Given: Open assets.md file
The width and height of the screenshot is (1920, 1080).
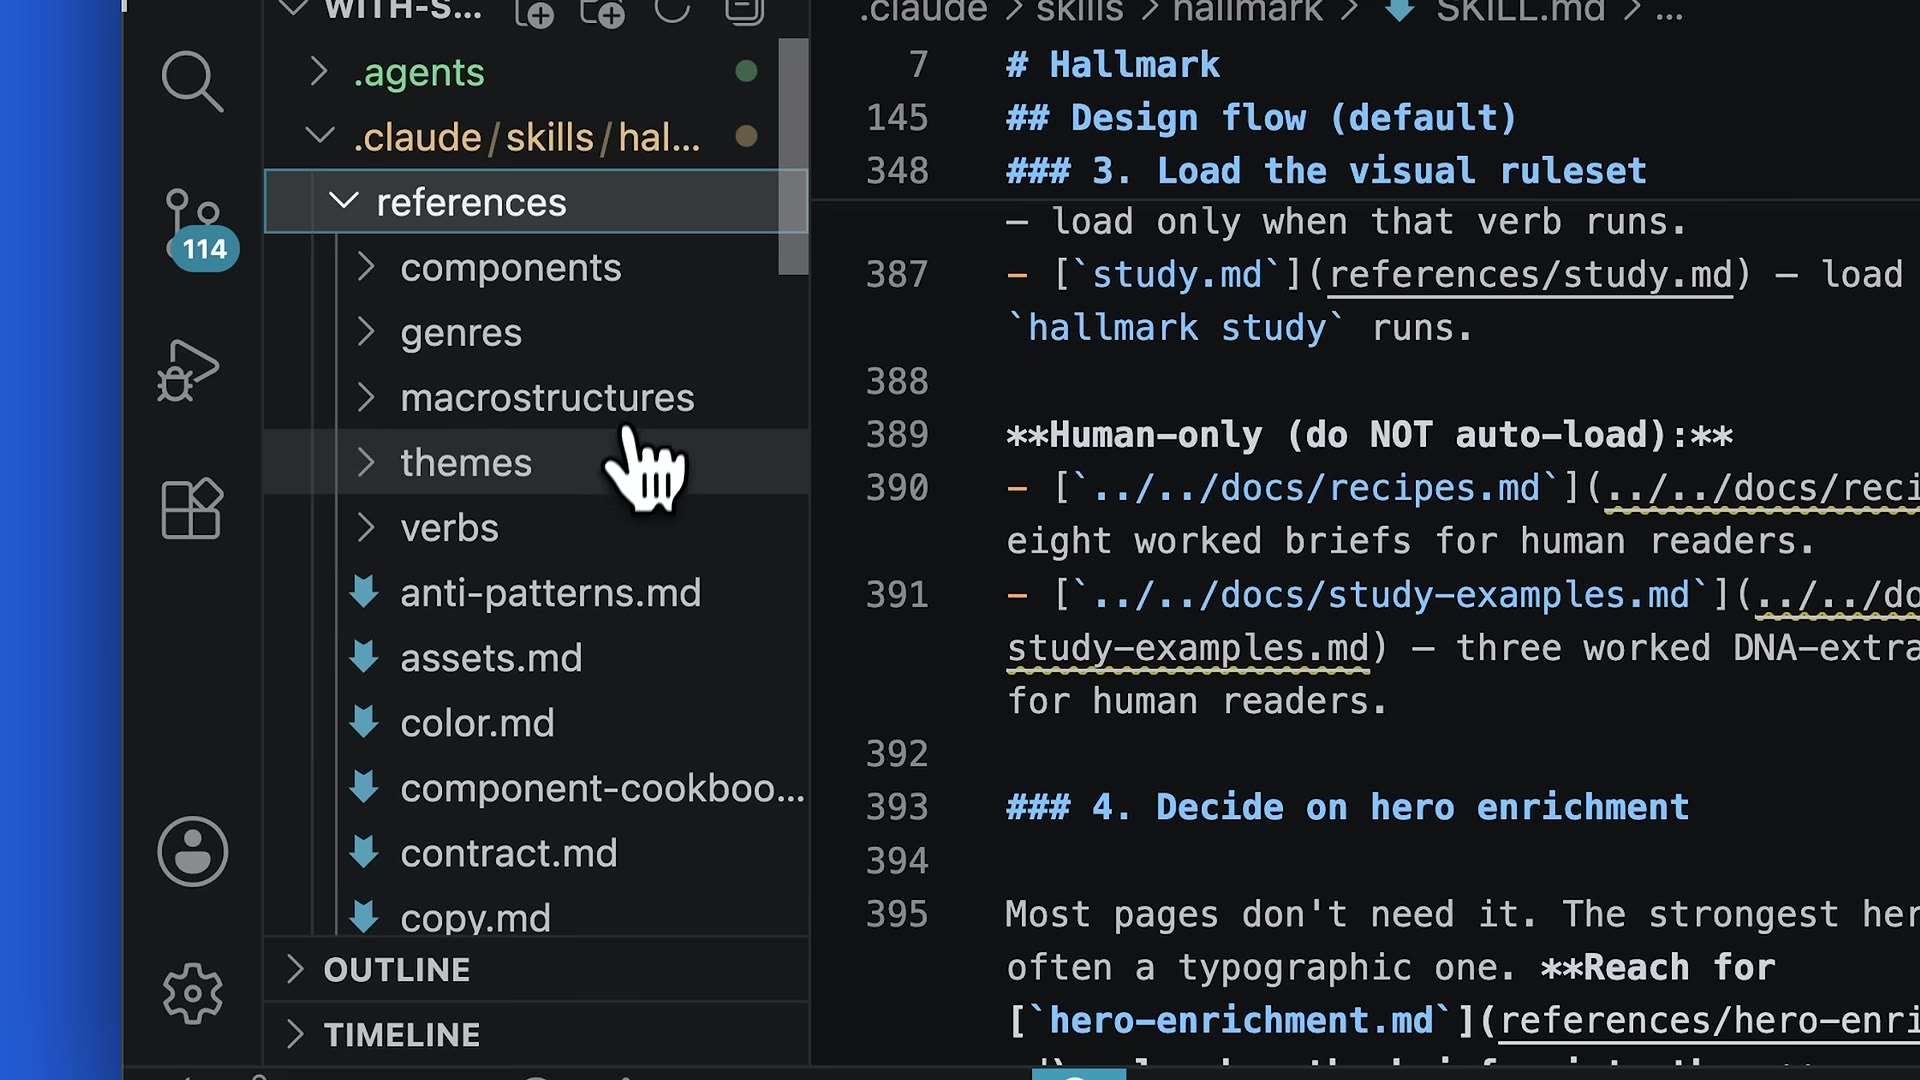Looking at the screenshot, I should click(x=490, y=658).
